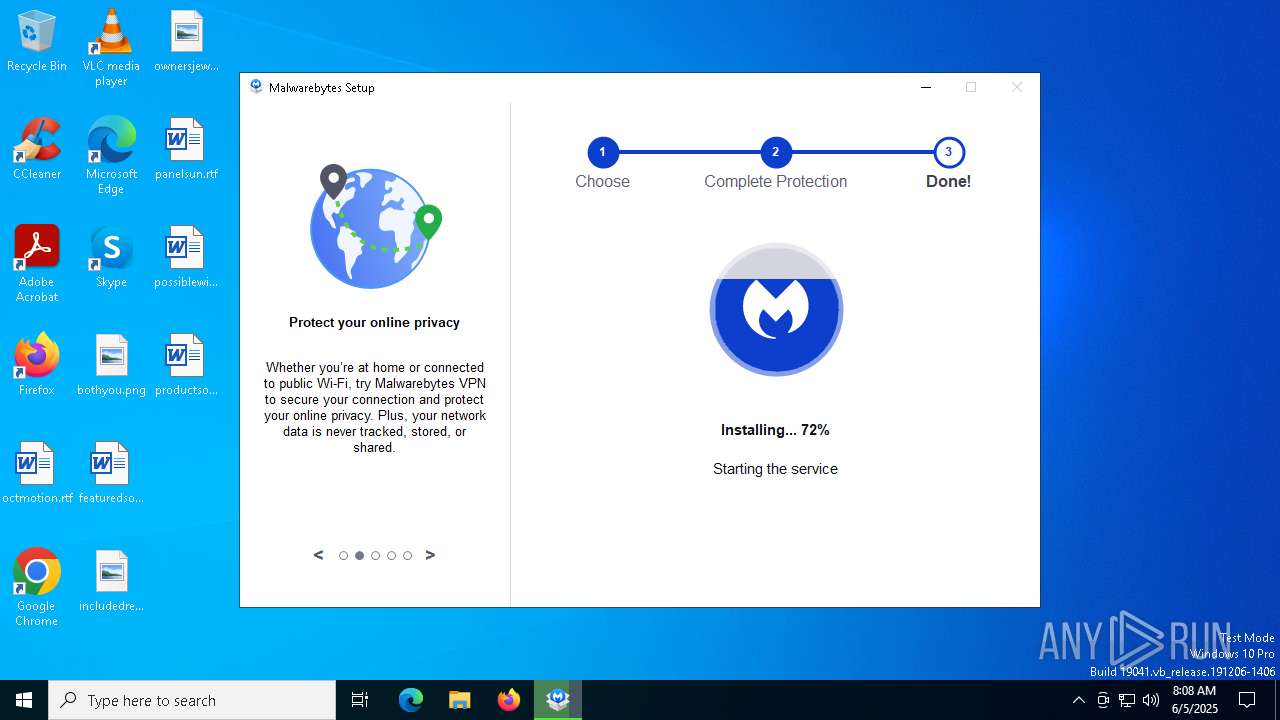Select the featuredso... Word document on desktop
The image size is (1280, 720).
pos(111,474)
